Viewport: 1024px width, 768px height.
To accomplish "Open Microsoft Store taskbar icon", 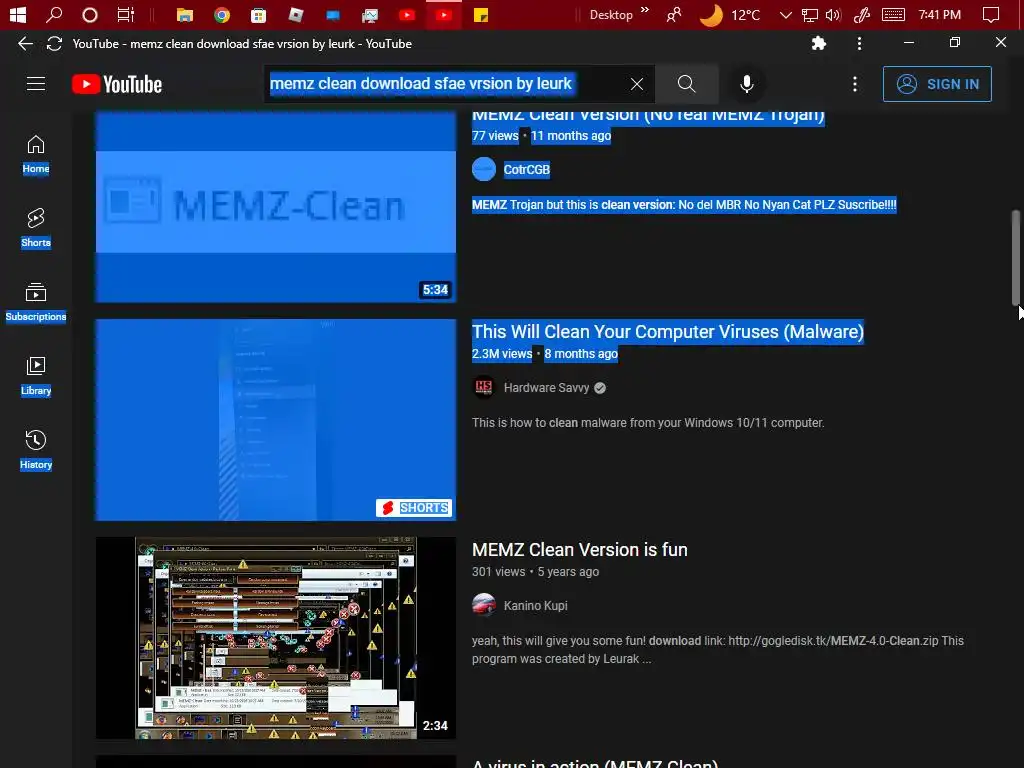I will pyautogui.click(x=259, y=14).
